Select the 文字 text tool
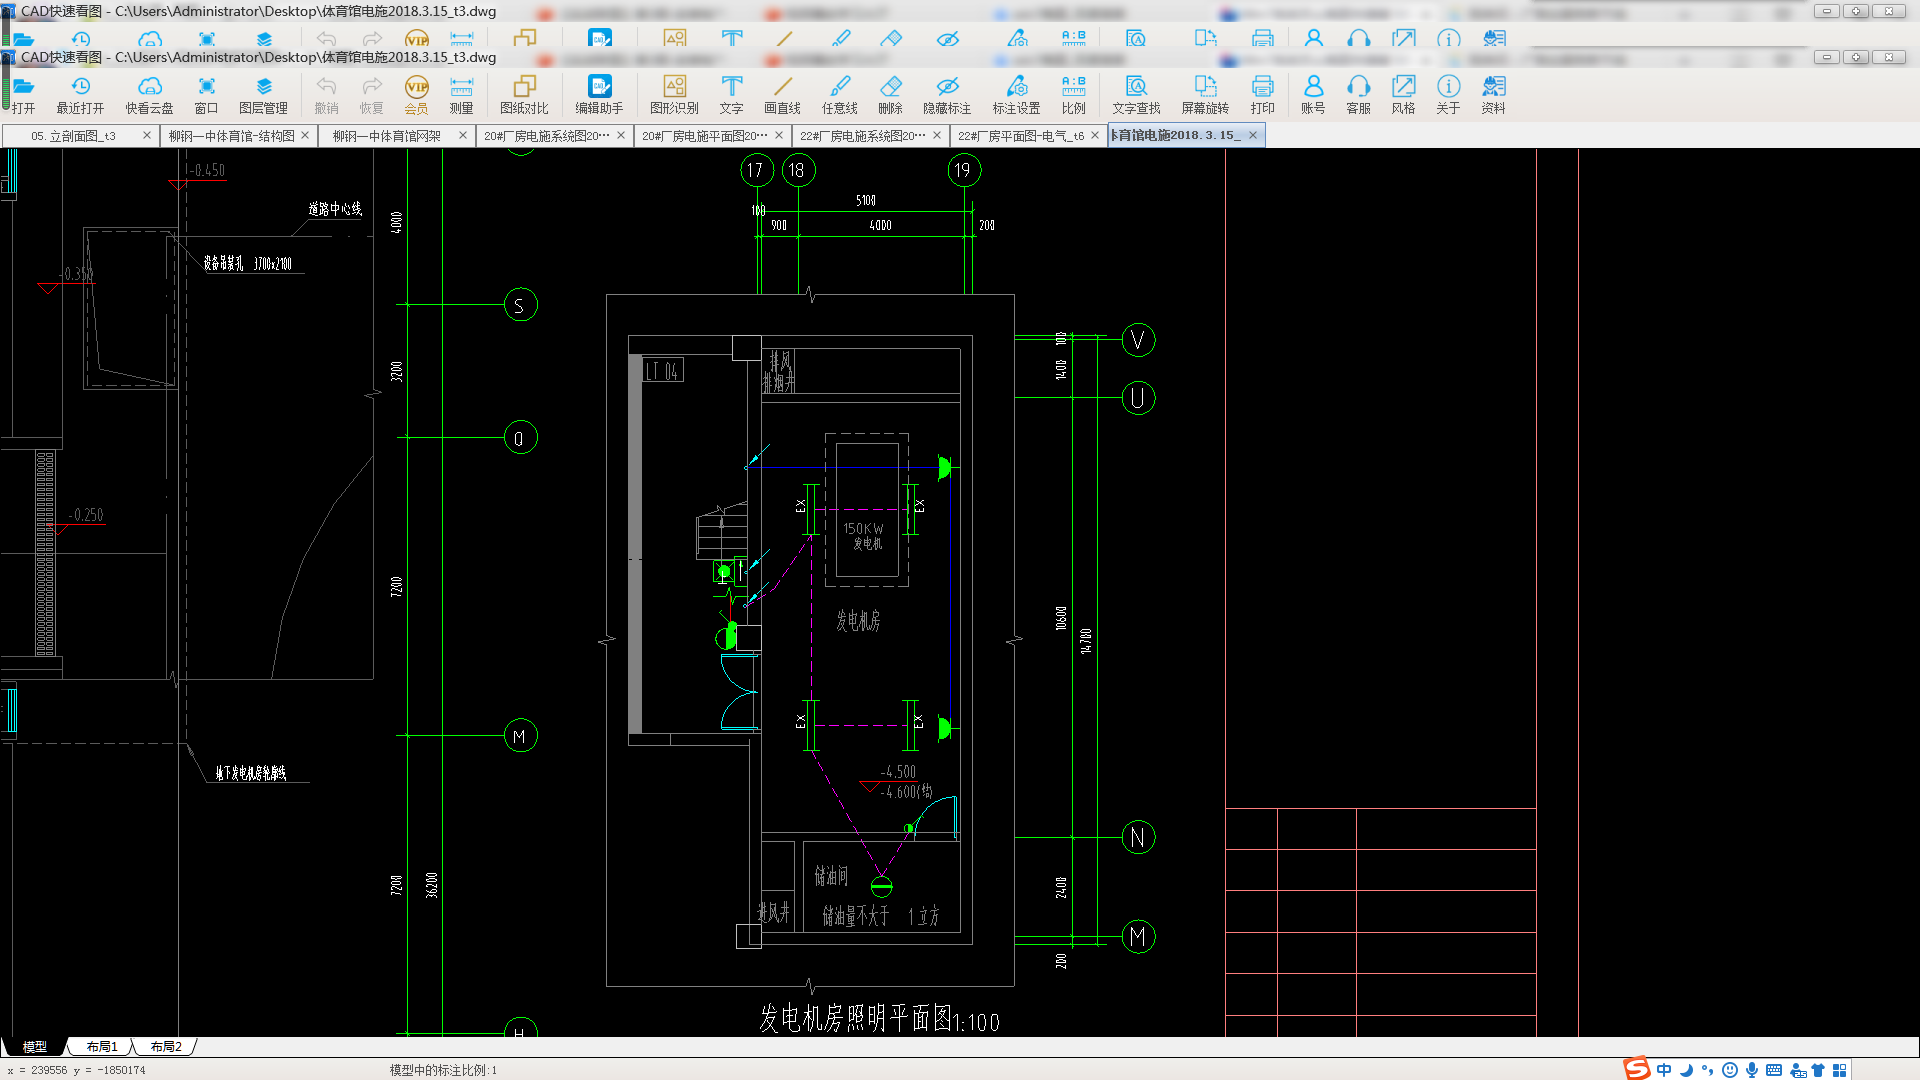Screen dimensions: 1920x1080 [731, 95]
